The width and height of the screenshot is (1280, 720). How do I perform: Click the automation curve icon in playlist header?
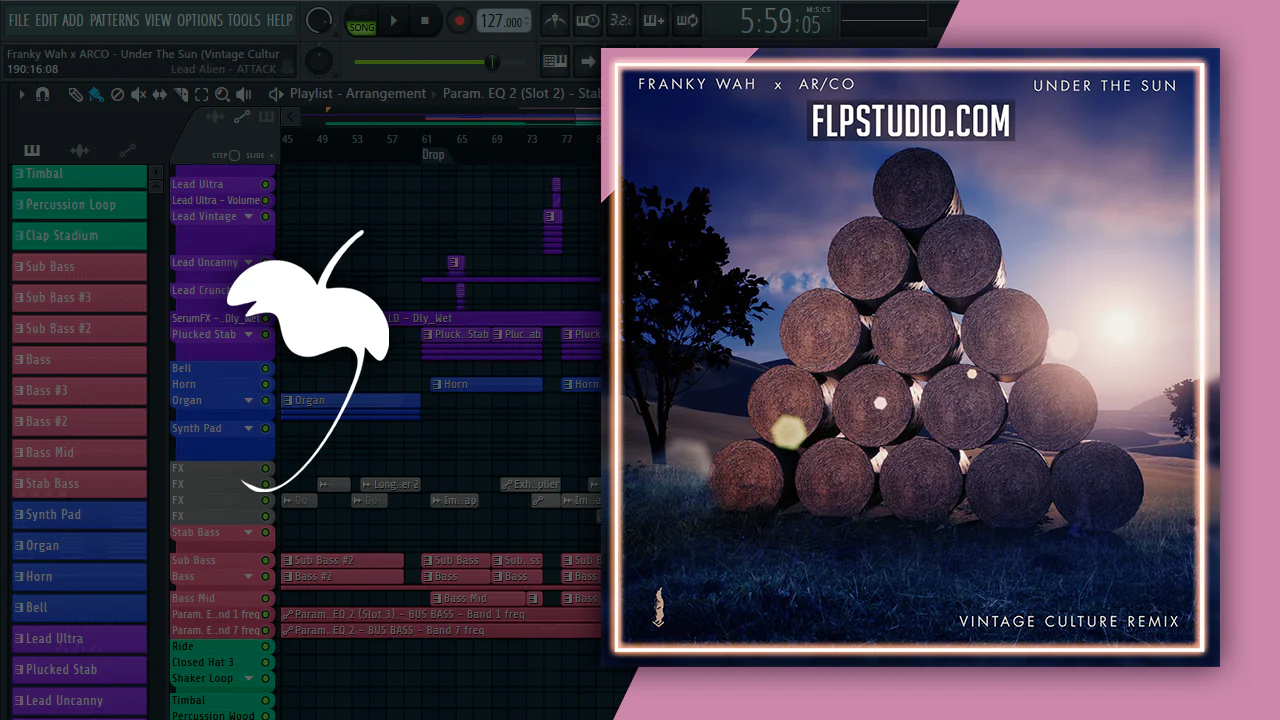point(242,117)
